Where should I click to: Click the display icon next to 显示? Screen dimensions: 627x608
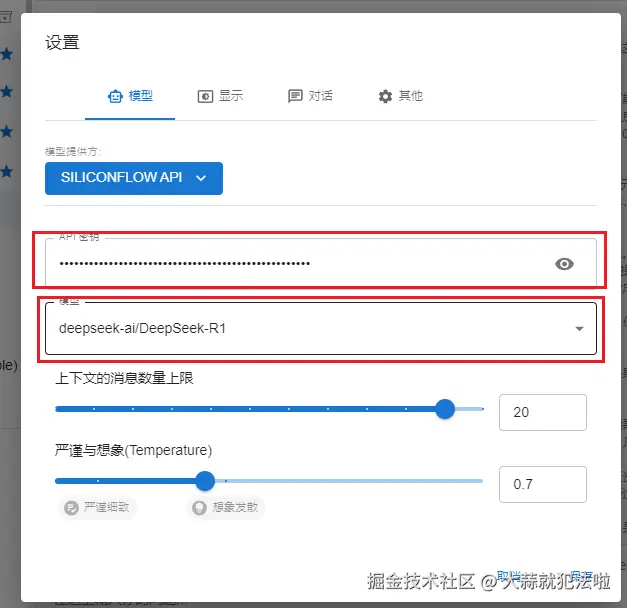[x=205, y=96]
